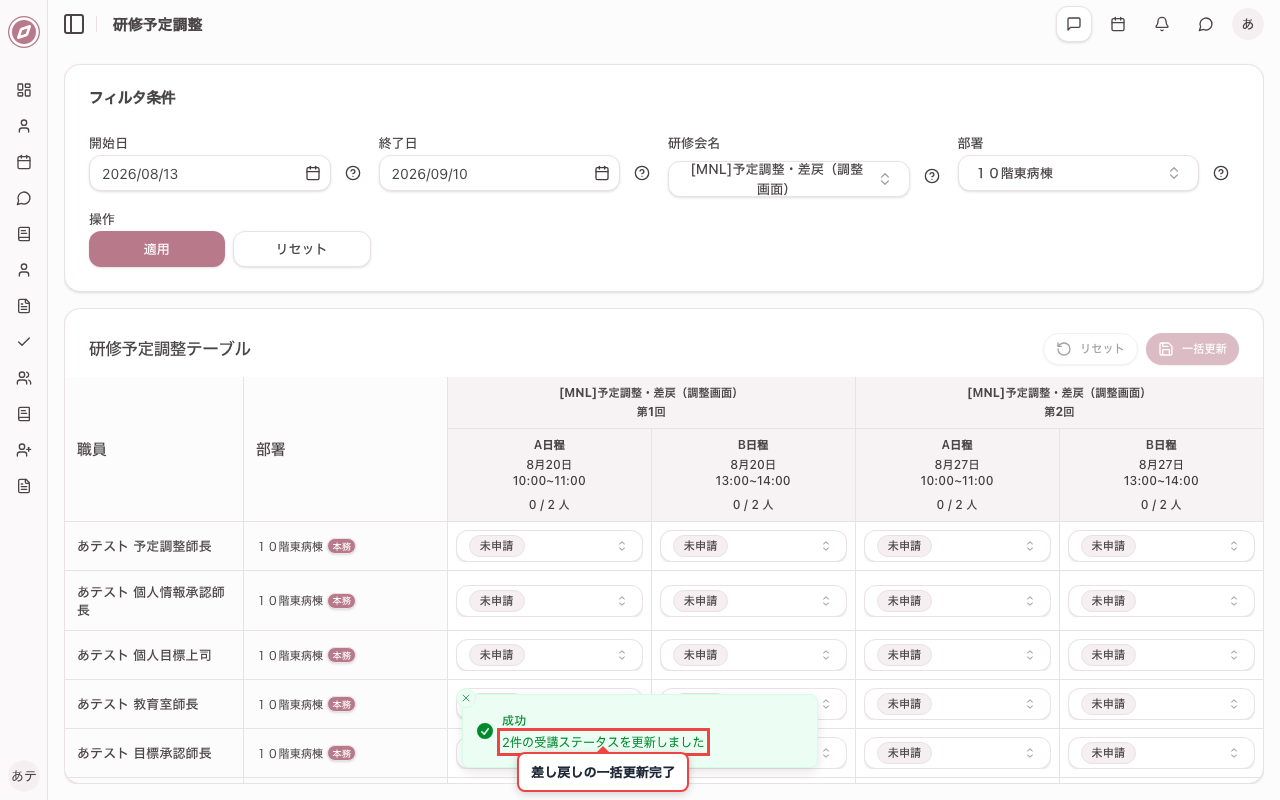This screenshot has width=1280, height=800.
Task: Click 本務 badge in 予定調整師長 row
Action: 342,546
